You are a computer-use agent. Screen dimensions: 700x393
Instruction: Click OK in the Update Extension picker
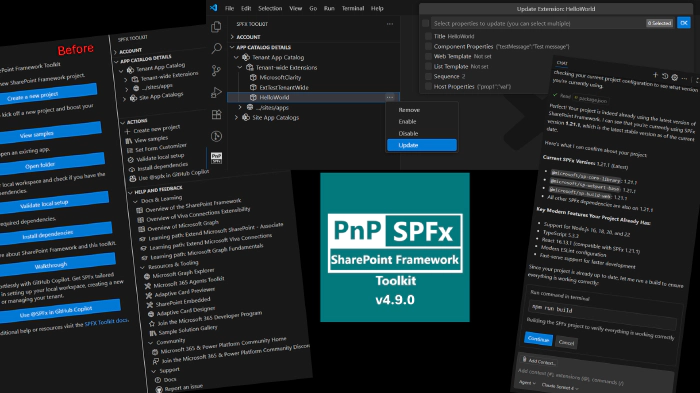click(x=683, y=23)
